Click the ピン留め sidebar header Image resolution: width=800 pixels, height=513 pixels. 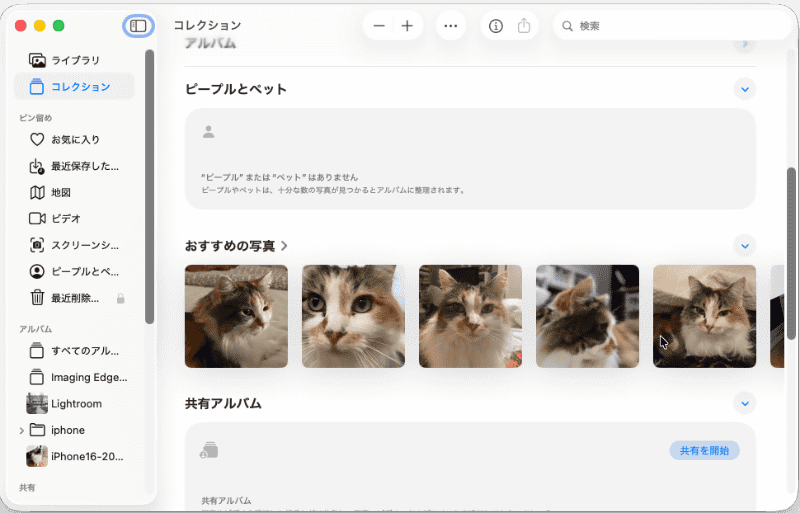pos(36,118)
